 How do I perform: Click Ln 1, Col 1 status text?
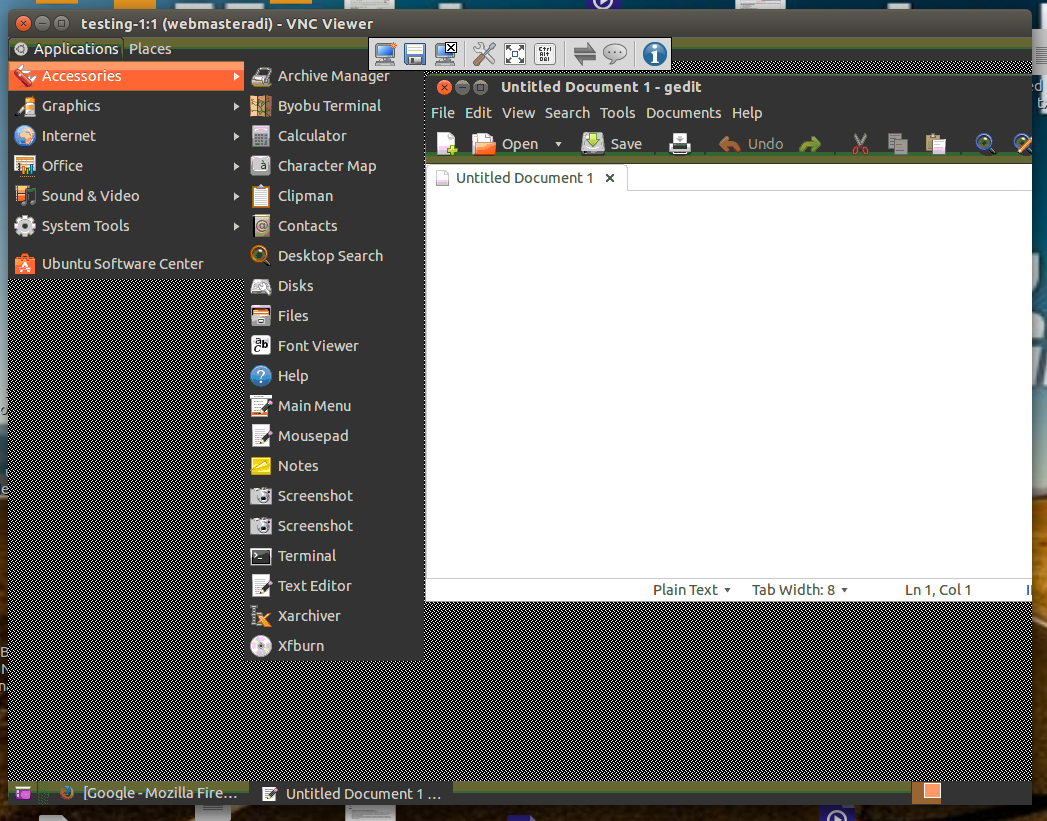pyautogui.click(x=937, y=590)
